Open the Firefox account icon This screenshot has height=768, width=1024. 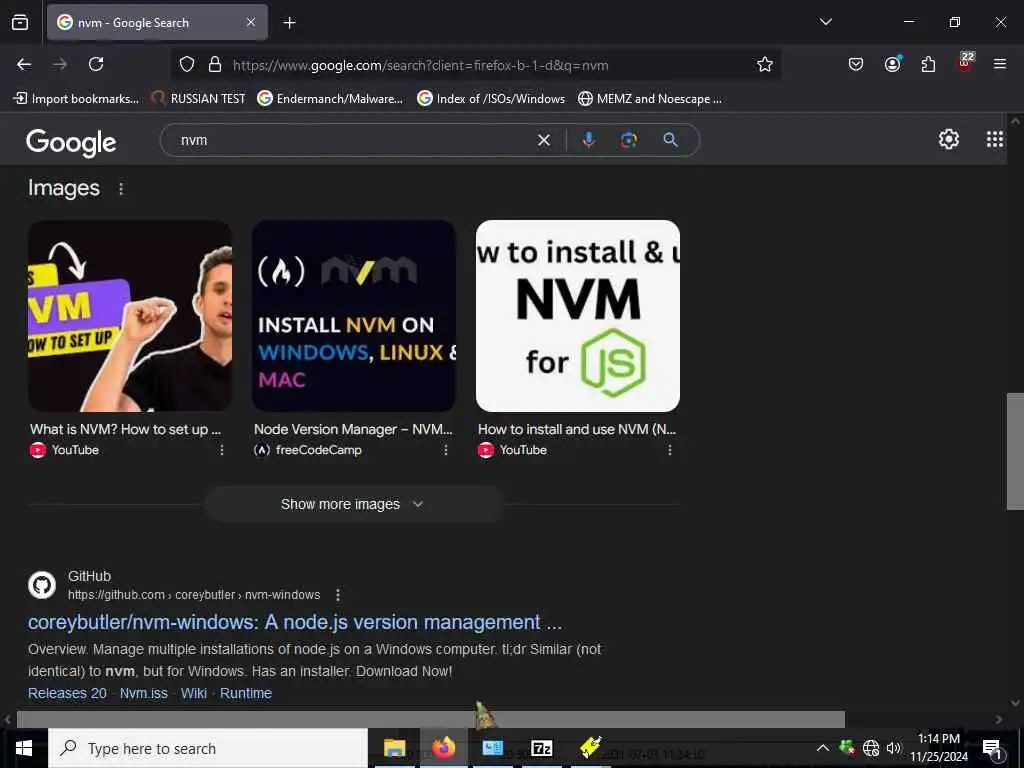[x=892, y=64]
